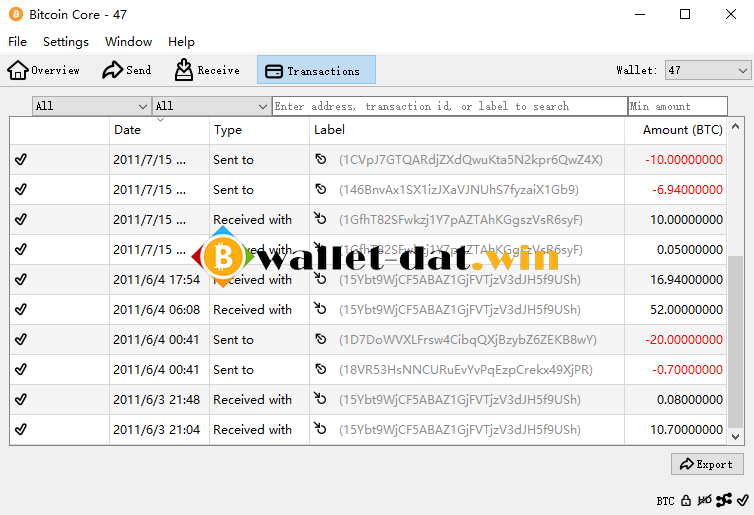This screenshot has width=754, height=515.
Task: Open the Window menu
Action: pyautogui.click(x=128, y=42)
